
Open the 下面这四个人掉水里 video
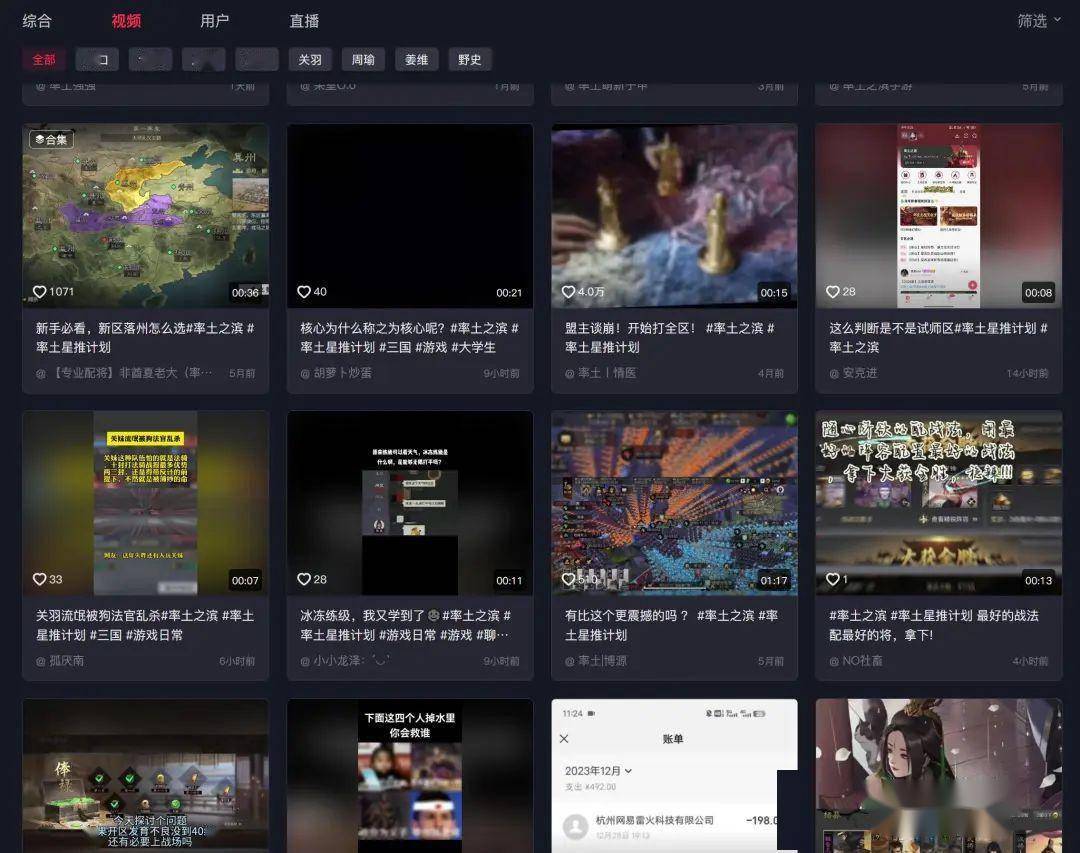410,776
